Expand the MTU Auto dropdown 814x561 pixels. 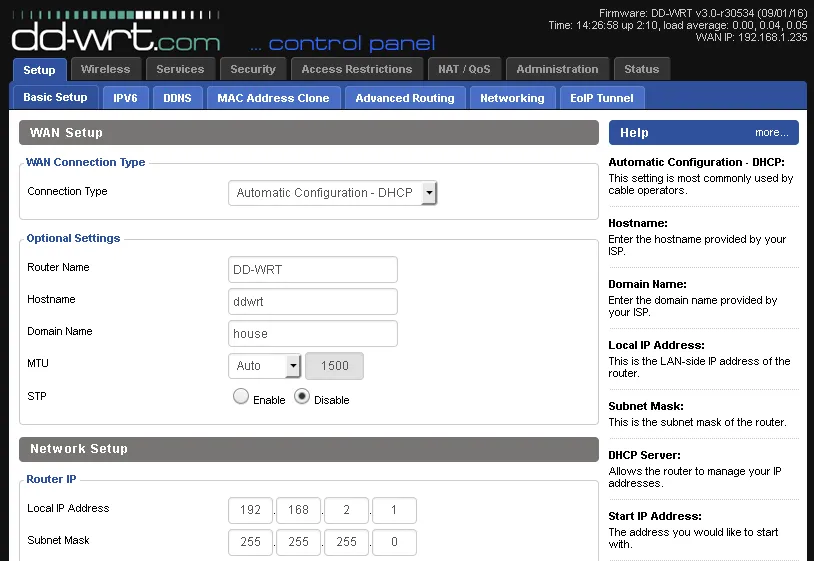264,366
